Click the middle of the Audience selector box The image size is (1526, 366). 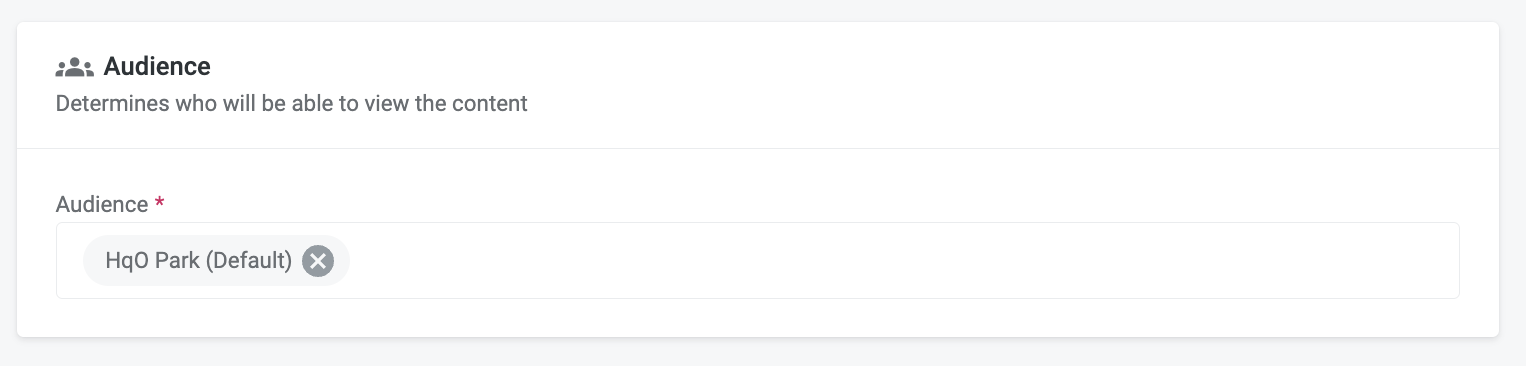[757, 260]
